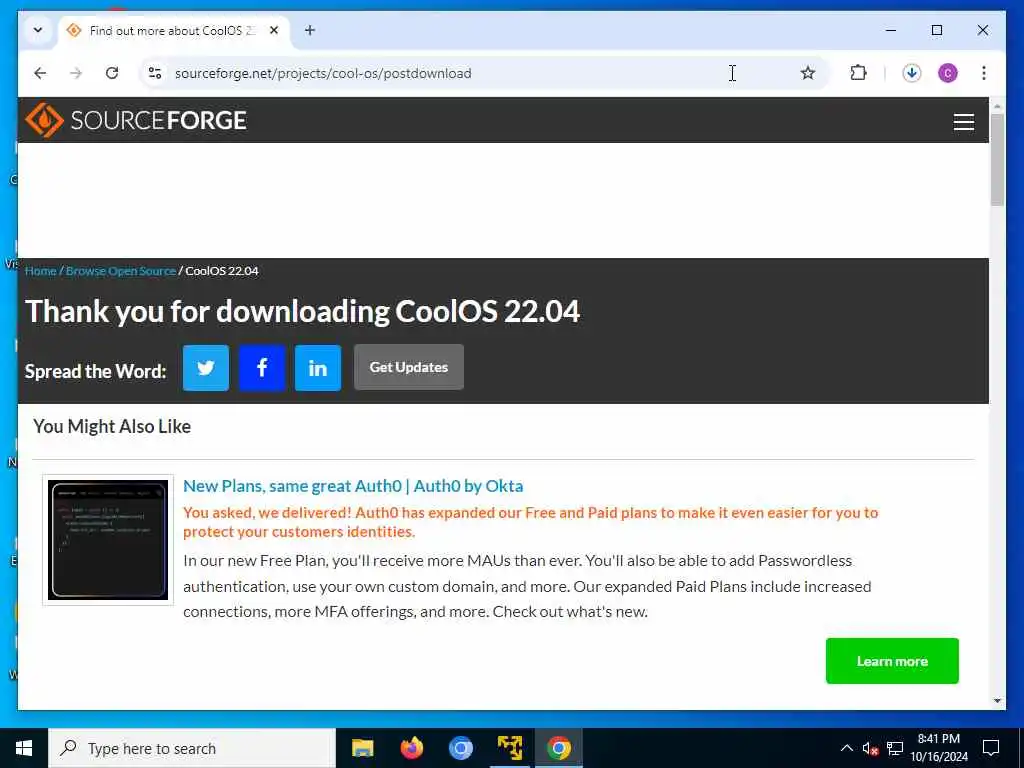Share on LinkedIn
1024x768 pixels.
coord(318,368)
